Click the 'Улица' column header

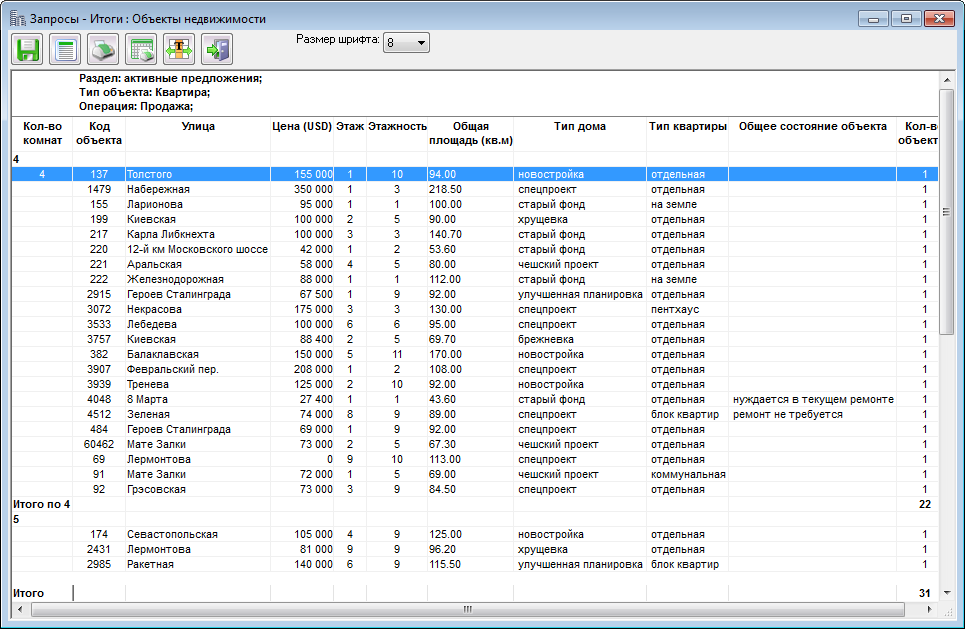198,127
